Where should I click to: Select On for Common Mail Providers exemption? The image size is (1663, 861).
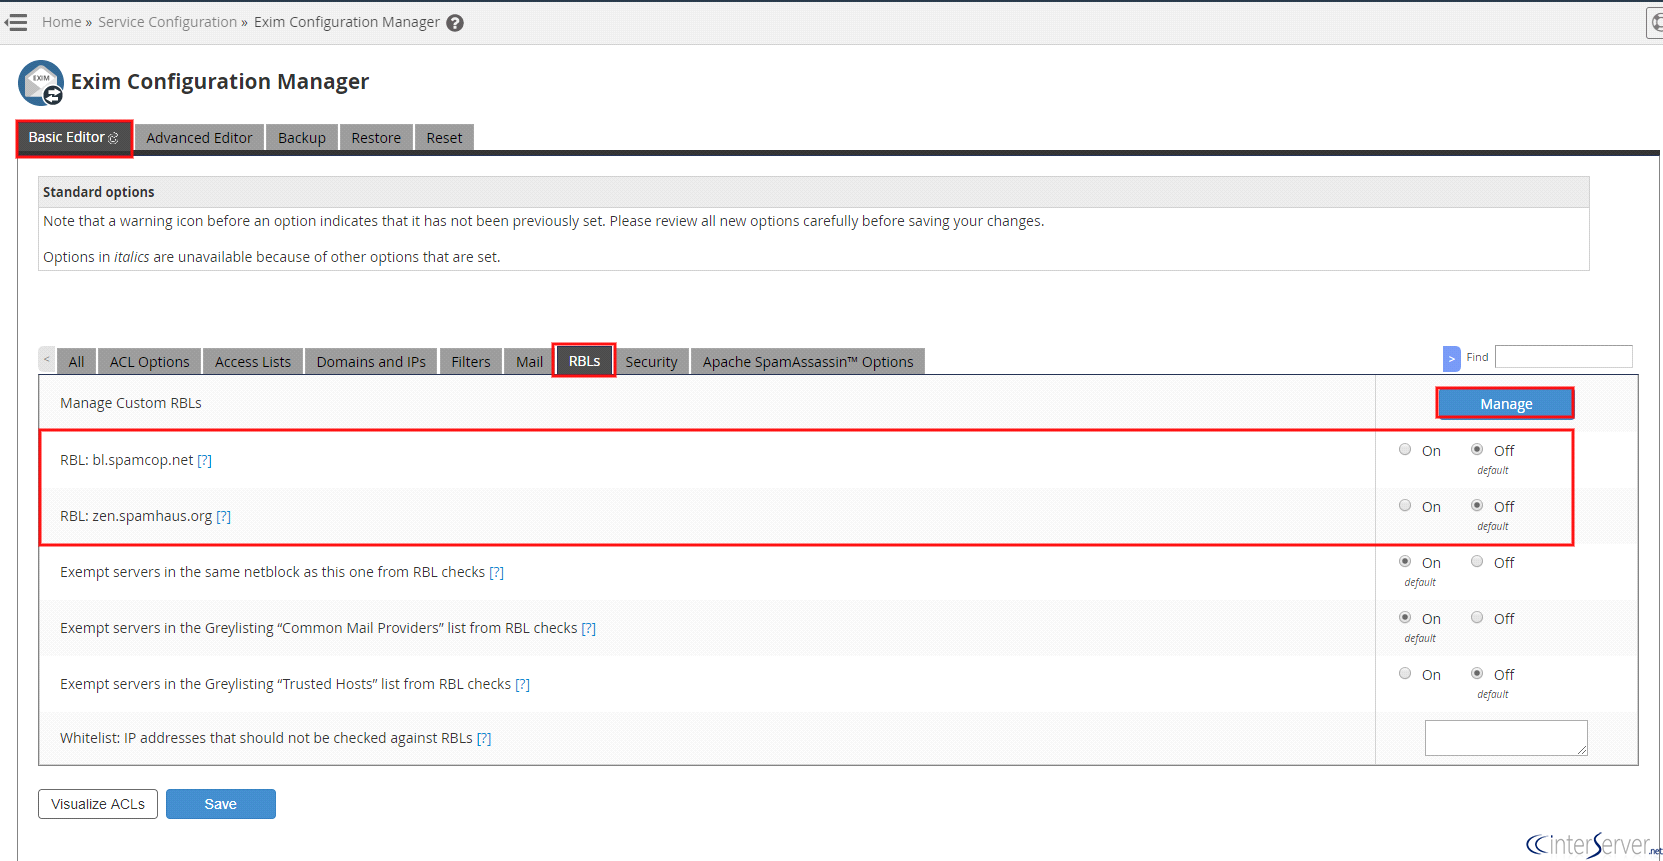point(1405,618)
